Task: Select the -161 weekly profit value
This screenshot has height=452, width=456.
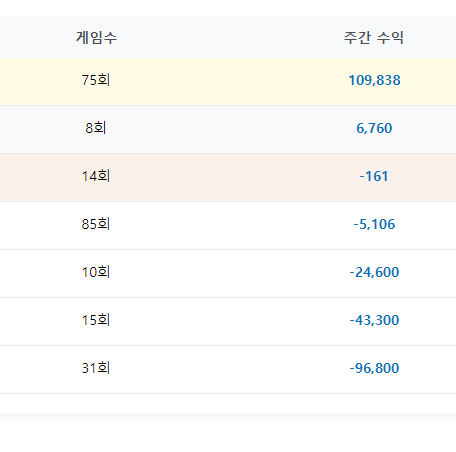Action: click(x=374, y=176)
